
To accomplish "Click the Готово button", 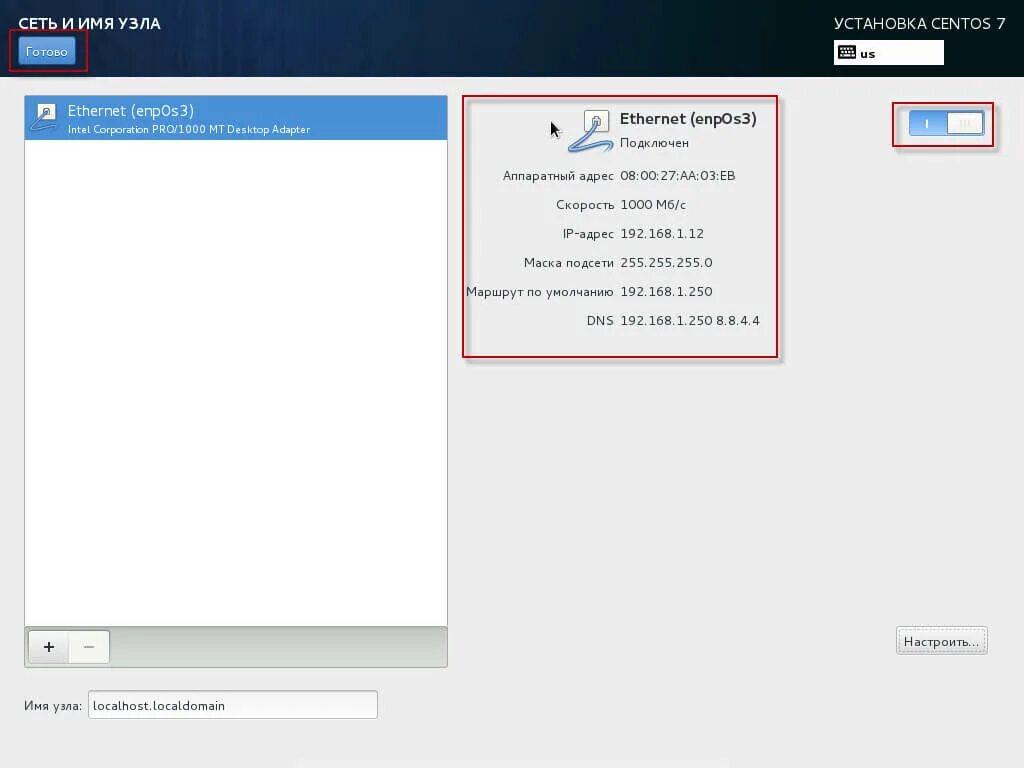I will 46,51.
